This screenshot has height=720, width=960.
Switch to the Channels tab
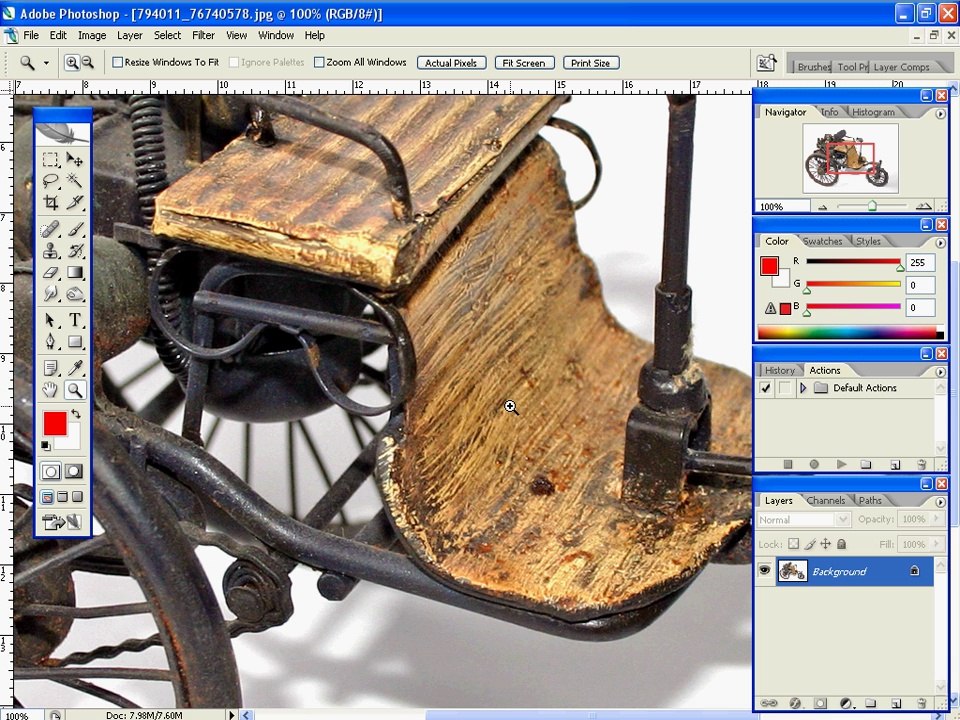click(825, 500)
